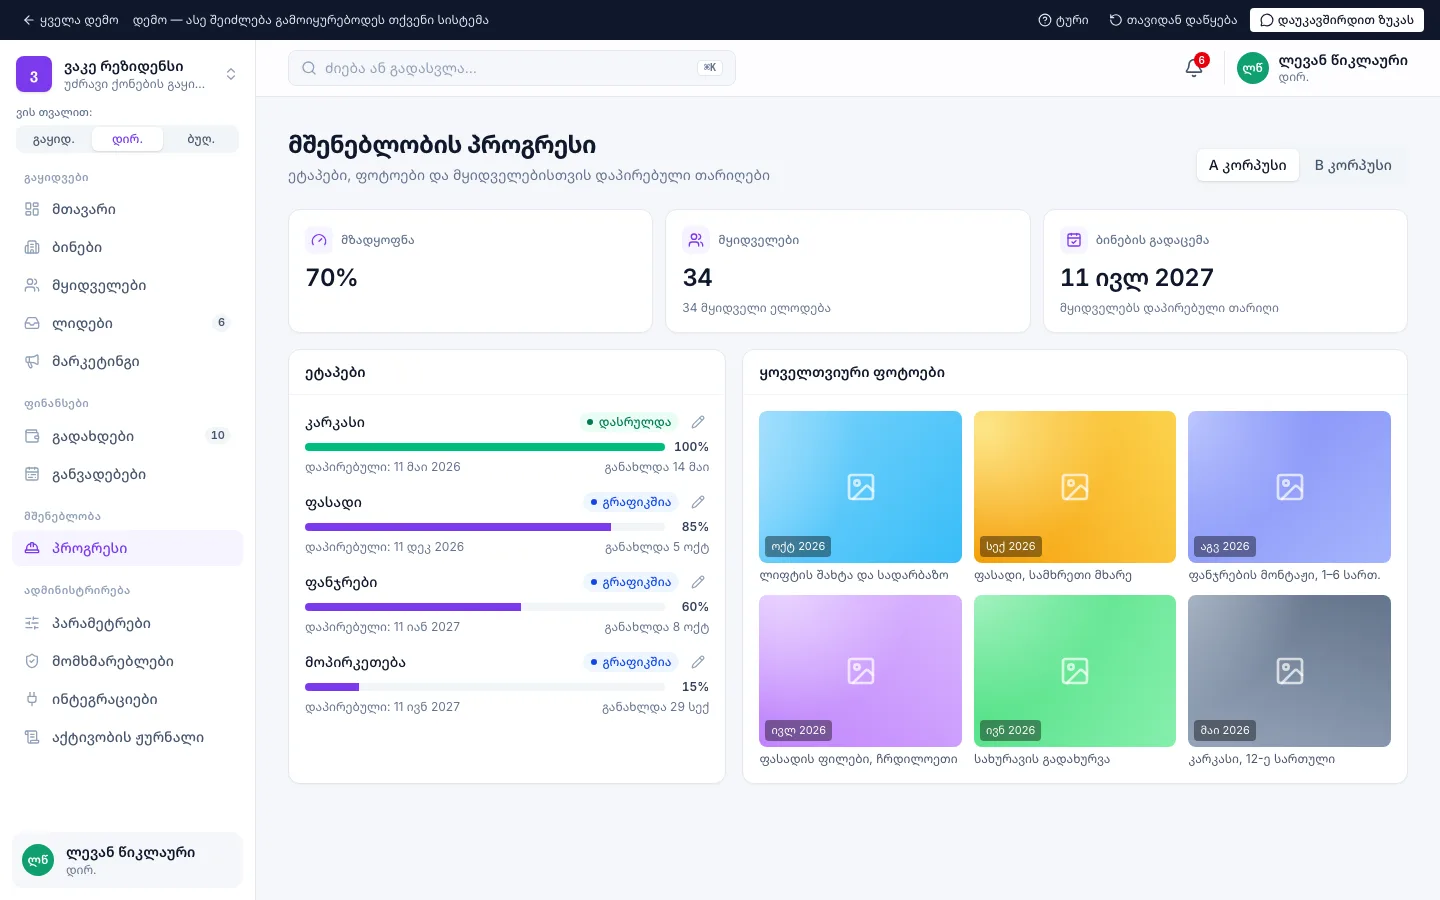Image resolution: width=1440 pixels, height=900 pixels.
Task: Open მთავარი in the sidebar
Action: click(x=127, y=209)
